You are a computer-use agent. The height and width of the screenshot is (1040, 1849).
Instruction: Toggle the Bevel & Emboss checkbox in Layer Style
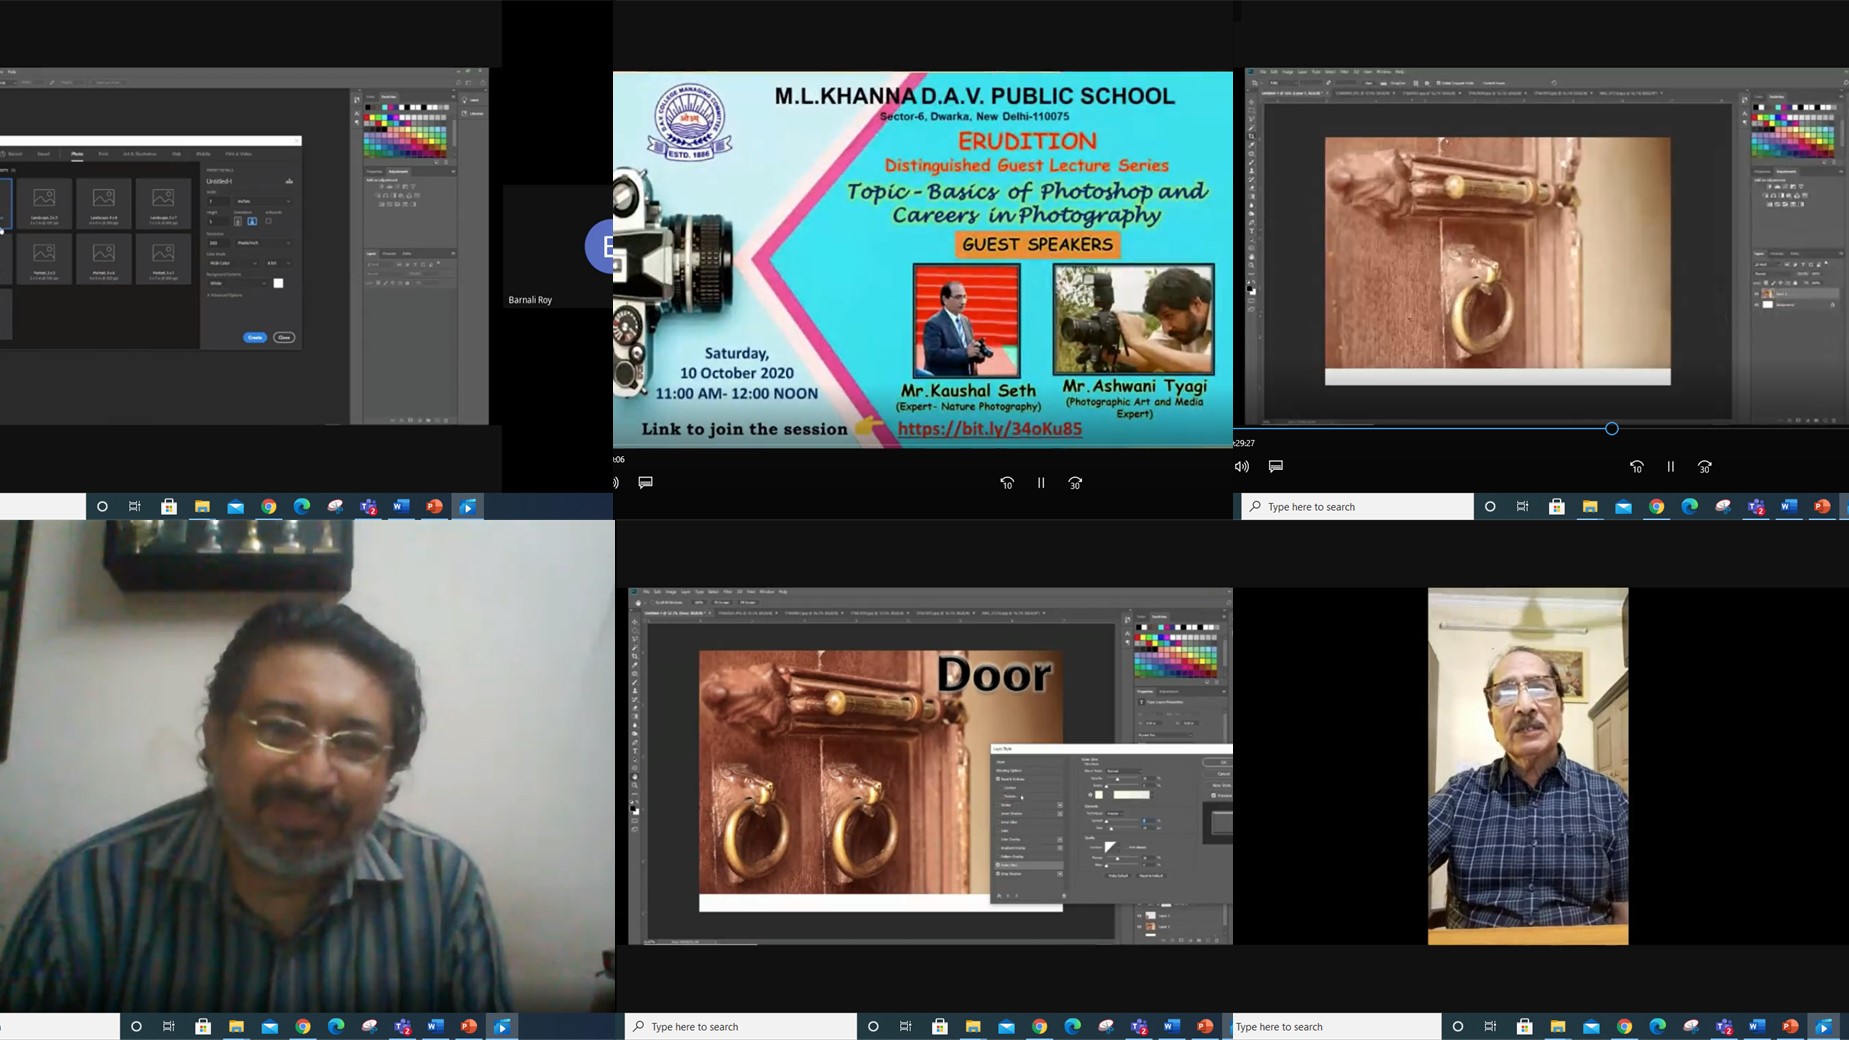point(998,779)
